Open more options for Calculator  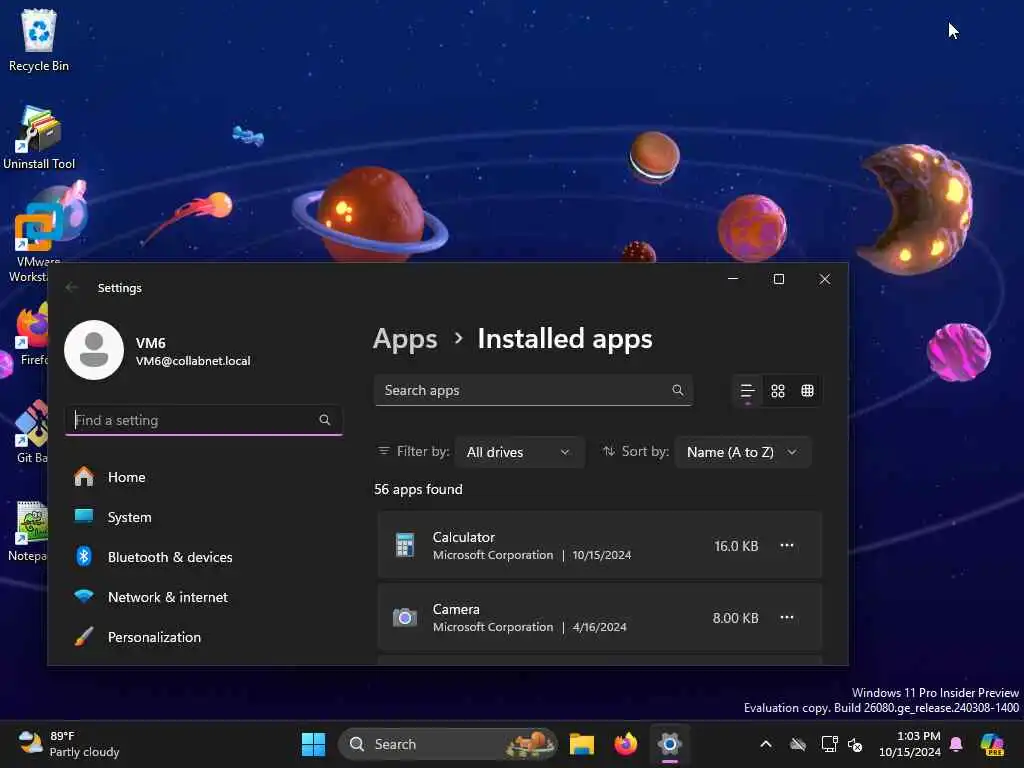[786, 545]
